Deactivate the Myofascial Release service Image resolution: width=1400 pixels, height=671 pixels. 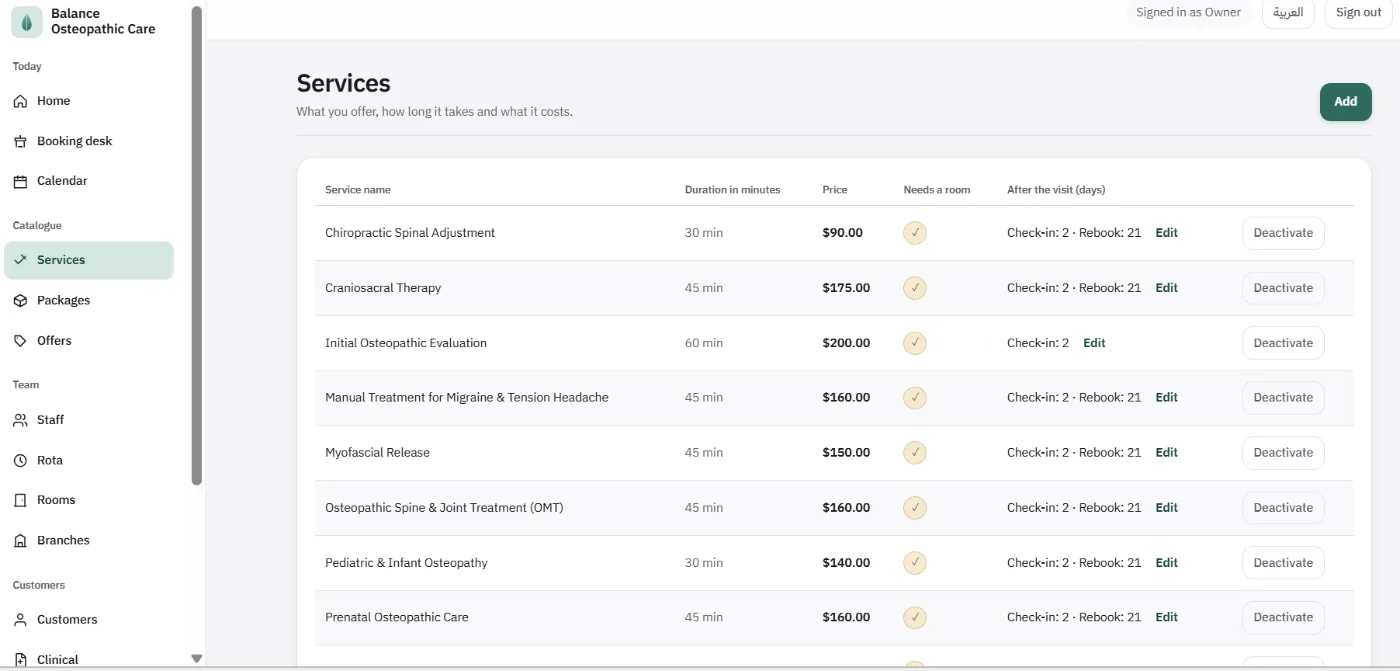click(x=1283, y=453)
